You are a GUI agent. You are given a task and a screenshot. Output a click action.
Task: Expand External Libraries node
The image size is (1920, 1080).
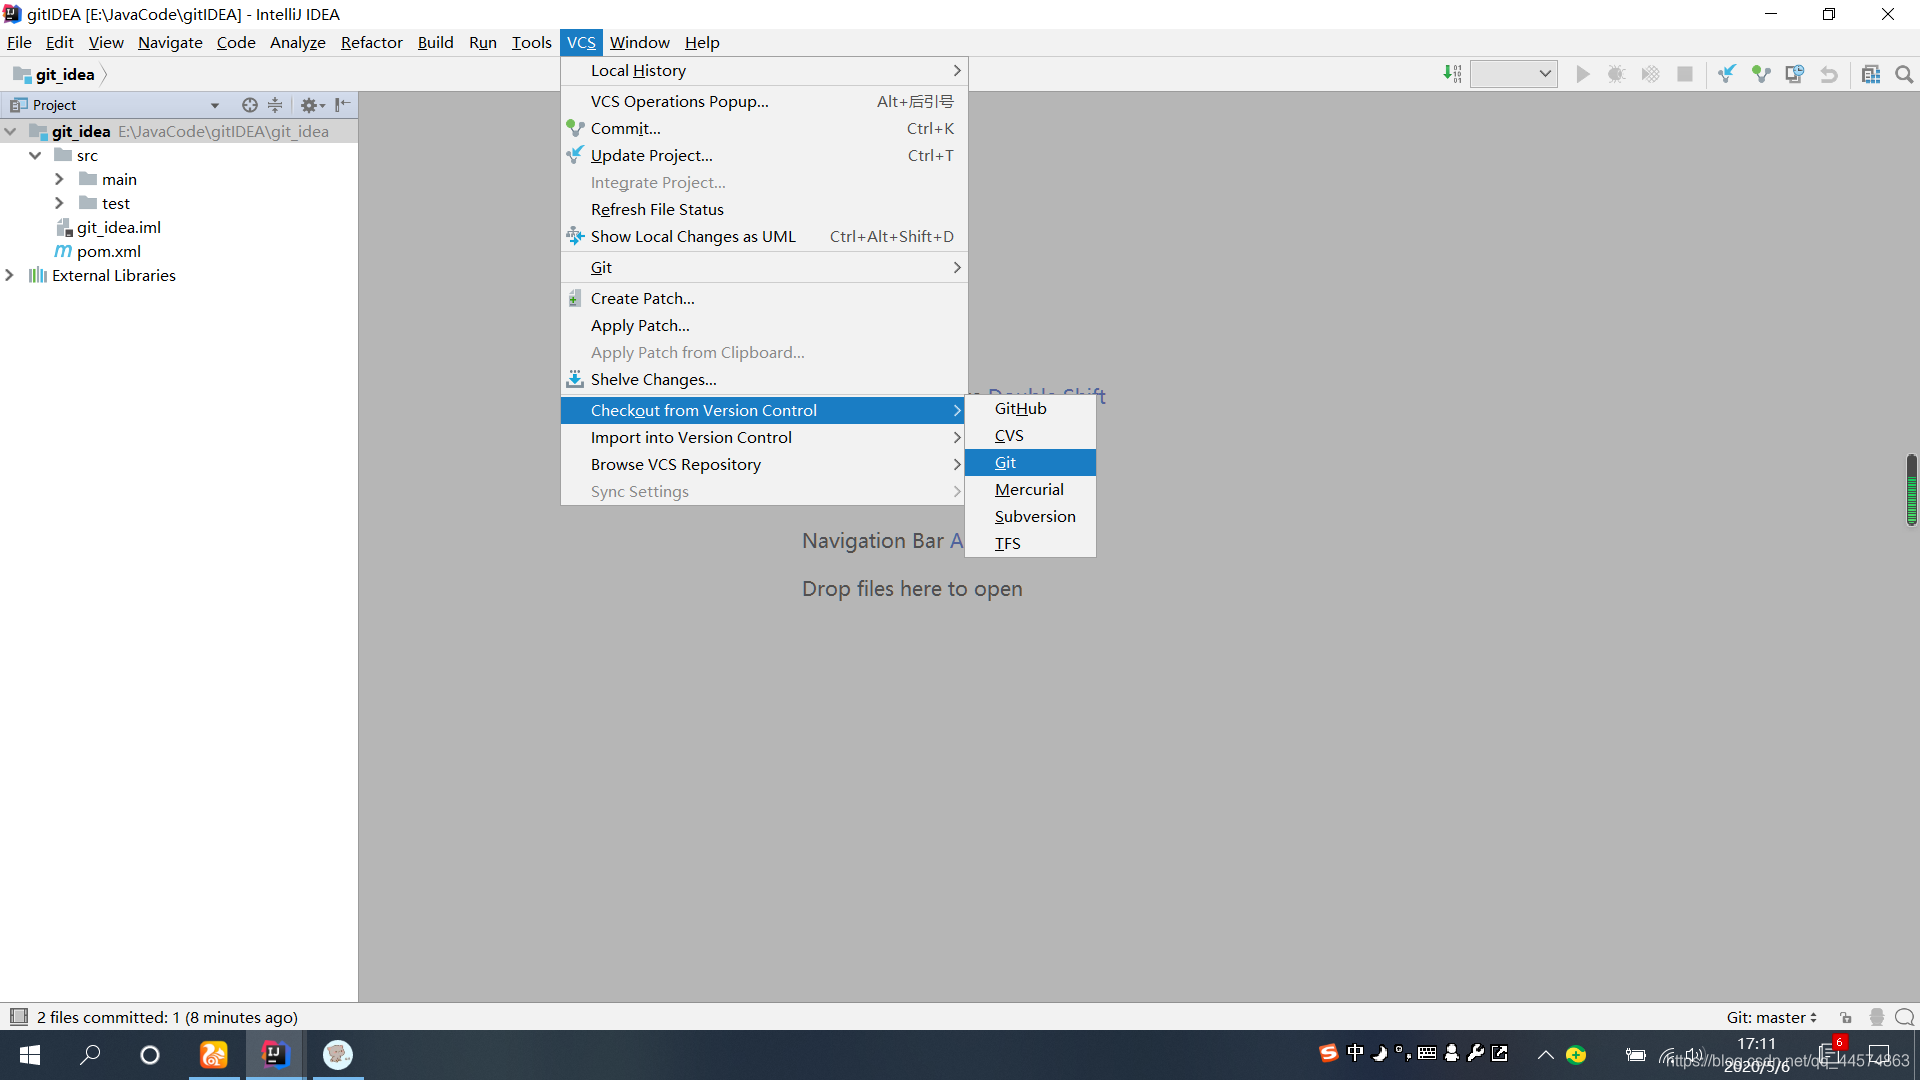(10, 275)
